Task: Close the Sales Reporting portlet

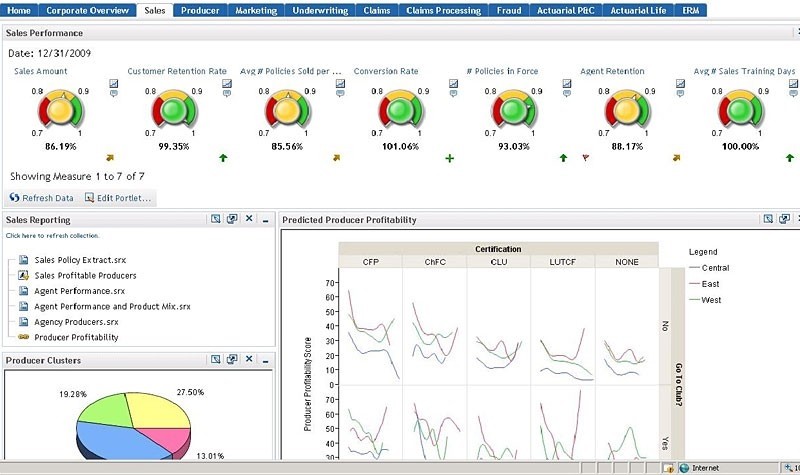Action: click(249, 218)
